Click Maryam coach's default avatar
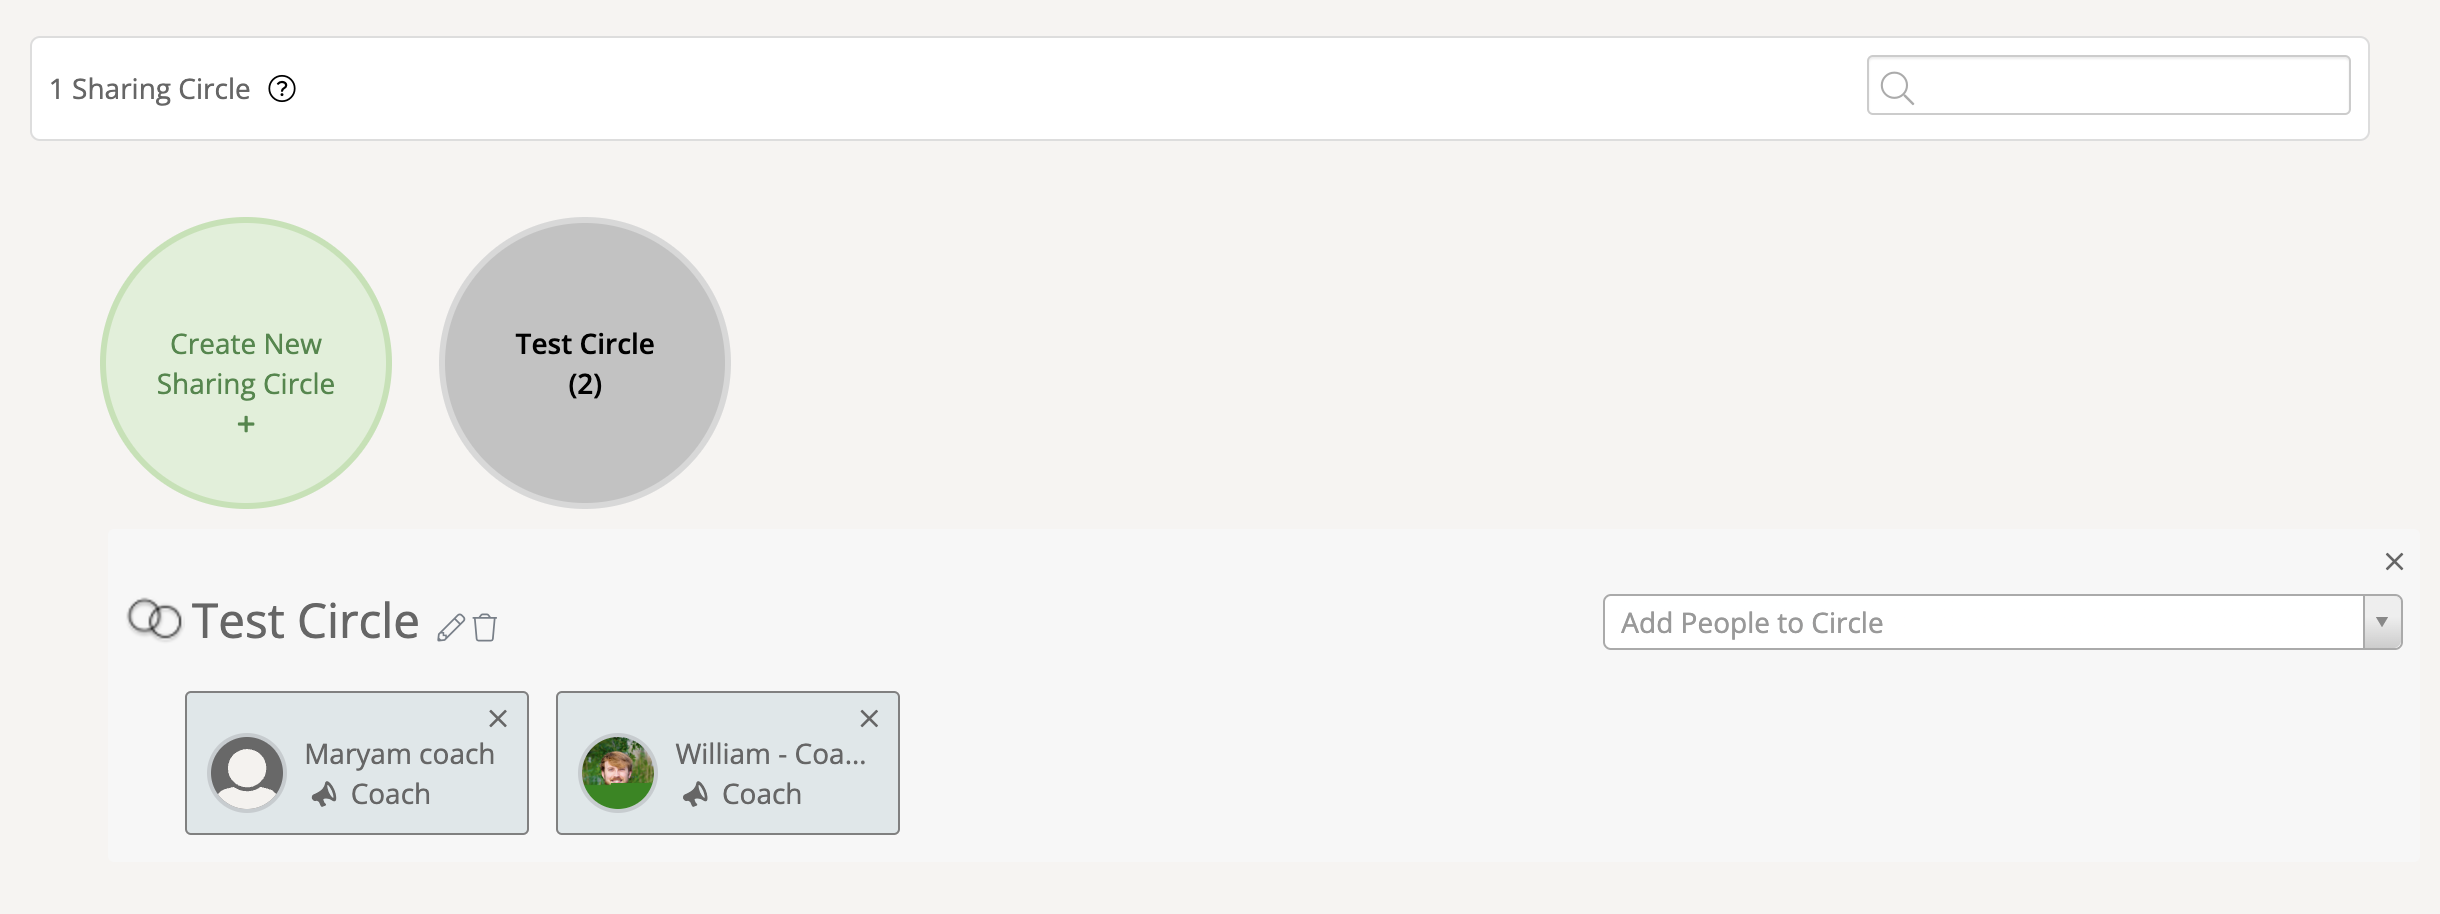Screen dimensions: 2440x914 point(247,772)
